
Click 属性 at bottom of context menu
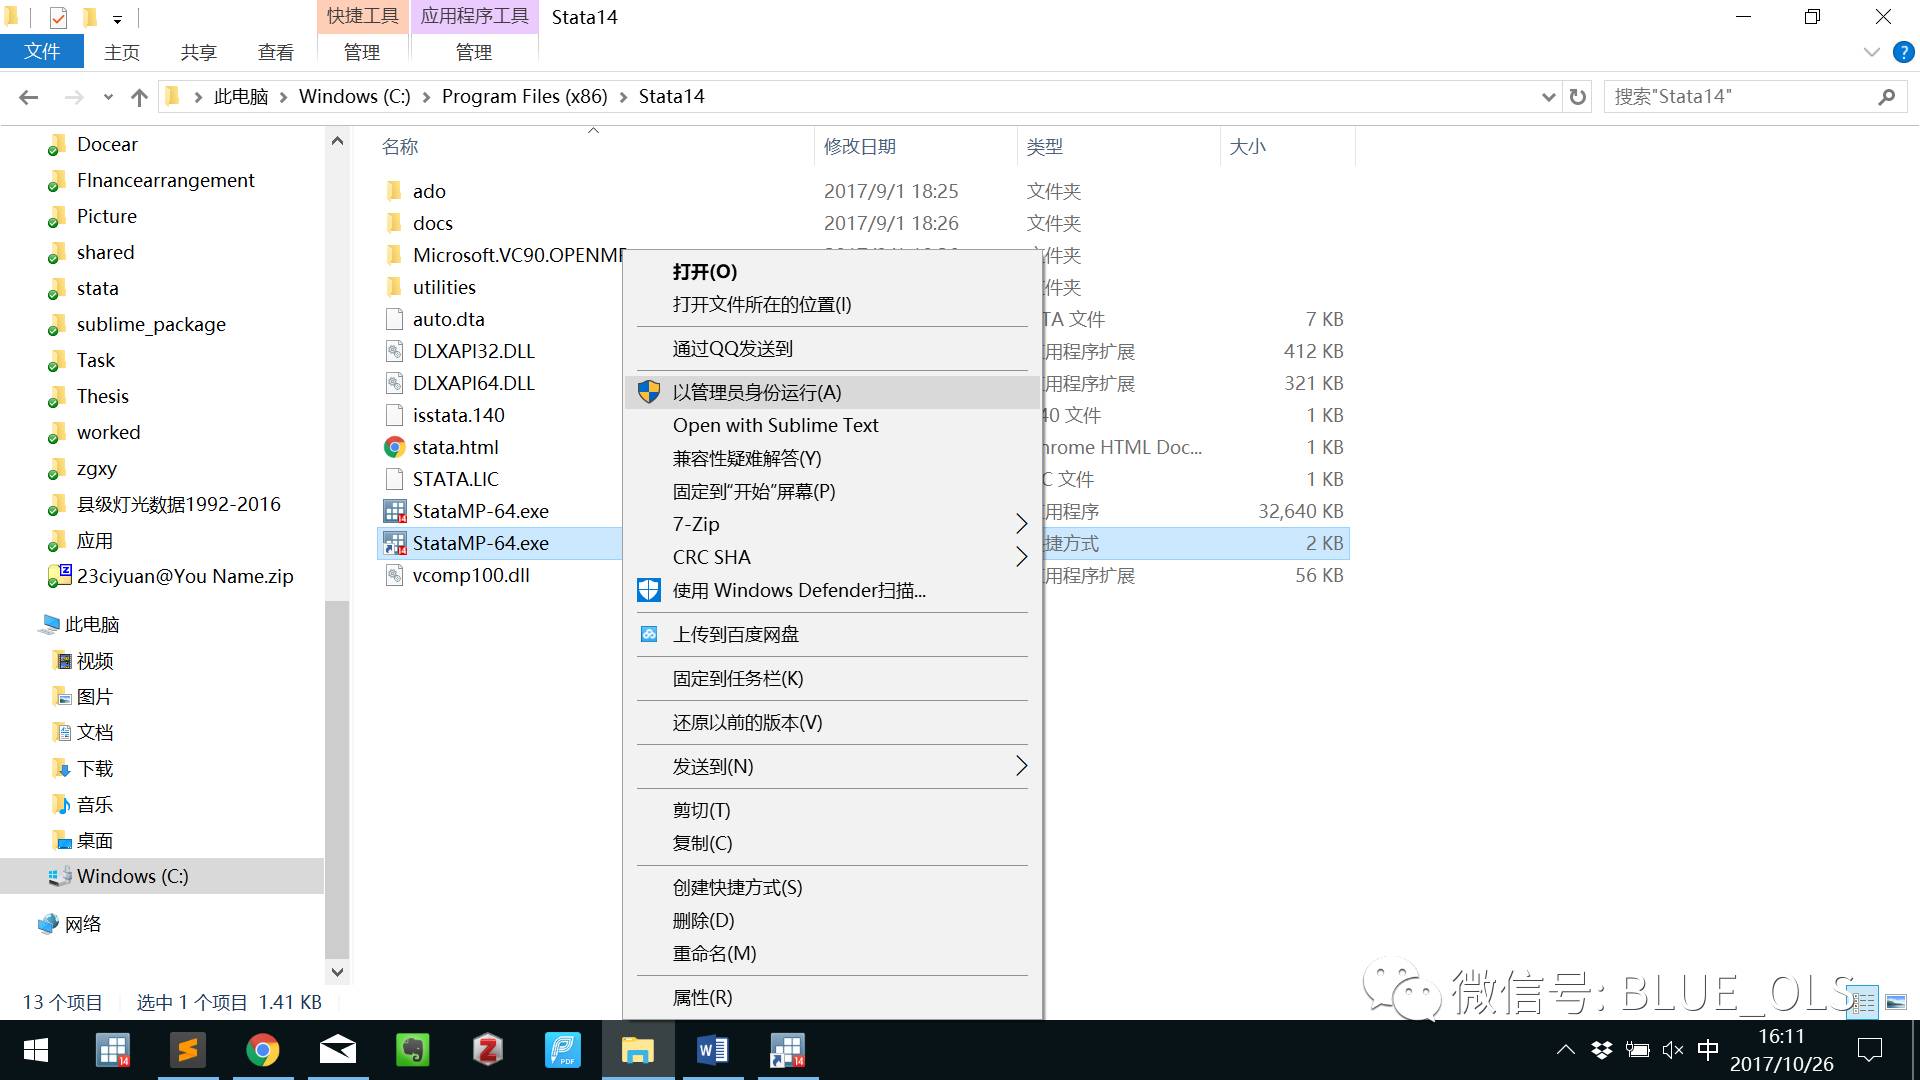(x=703, y=997)
